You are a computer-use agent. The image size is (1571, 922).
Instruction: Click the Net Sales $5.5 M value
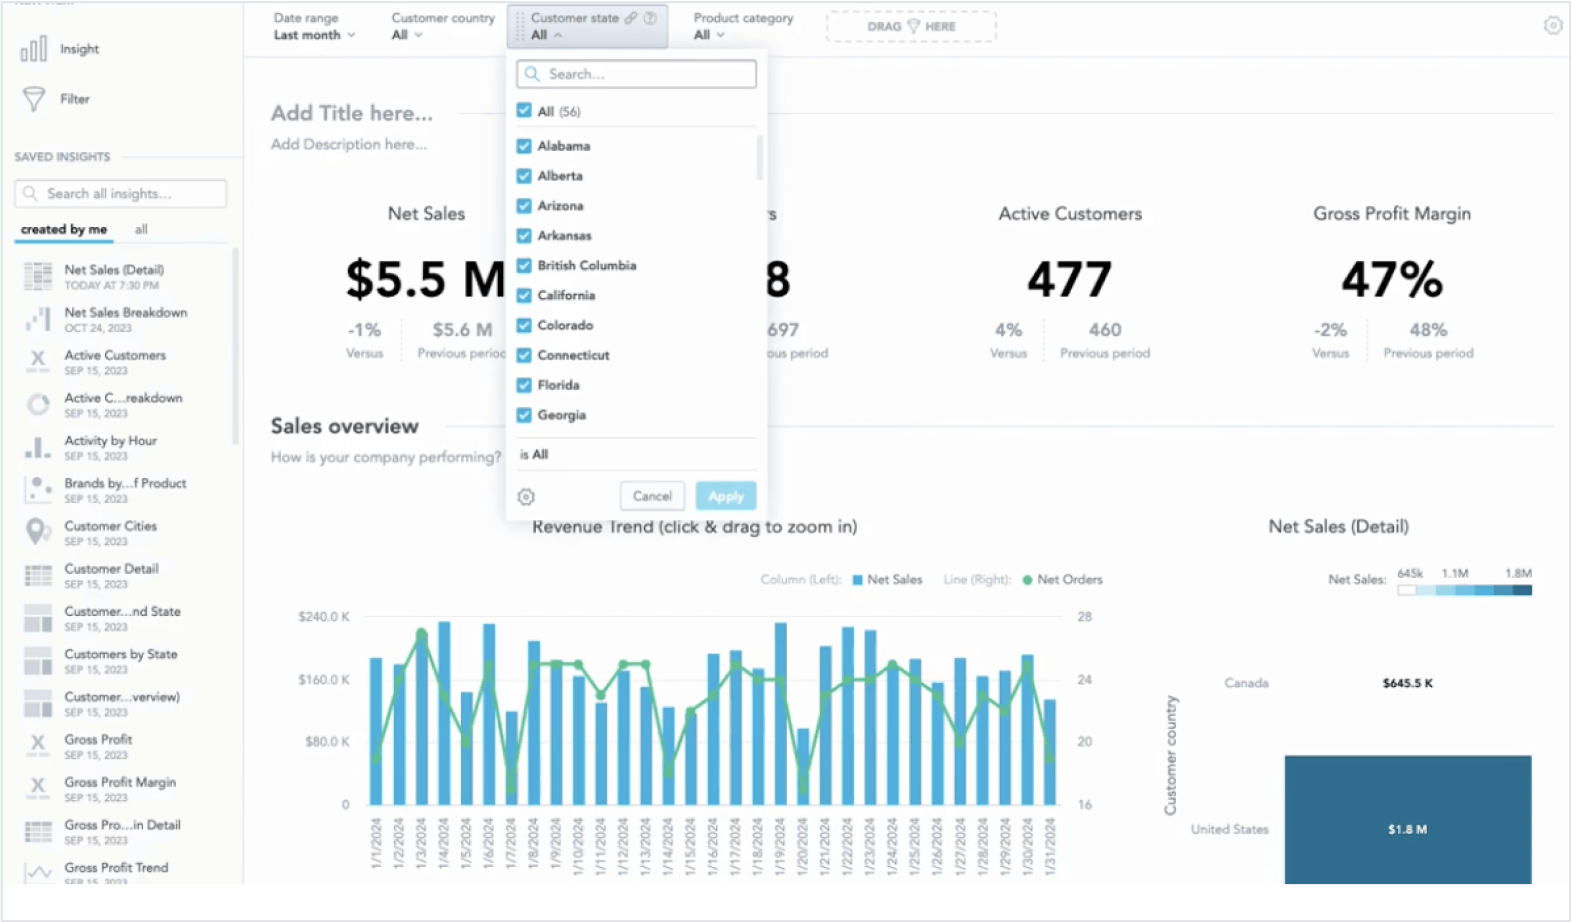[x=425, y=280]
